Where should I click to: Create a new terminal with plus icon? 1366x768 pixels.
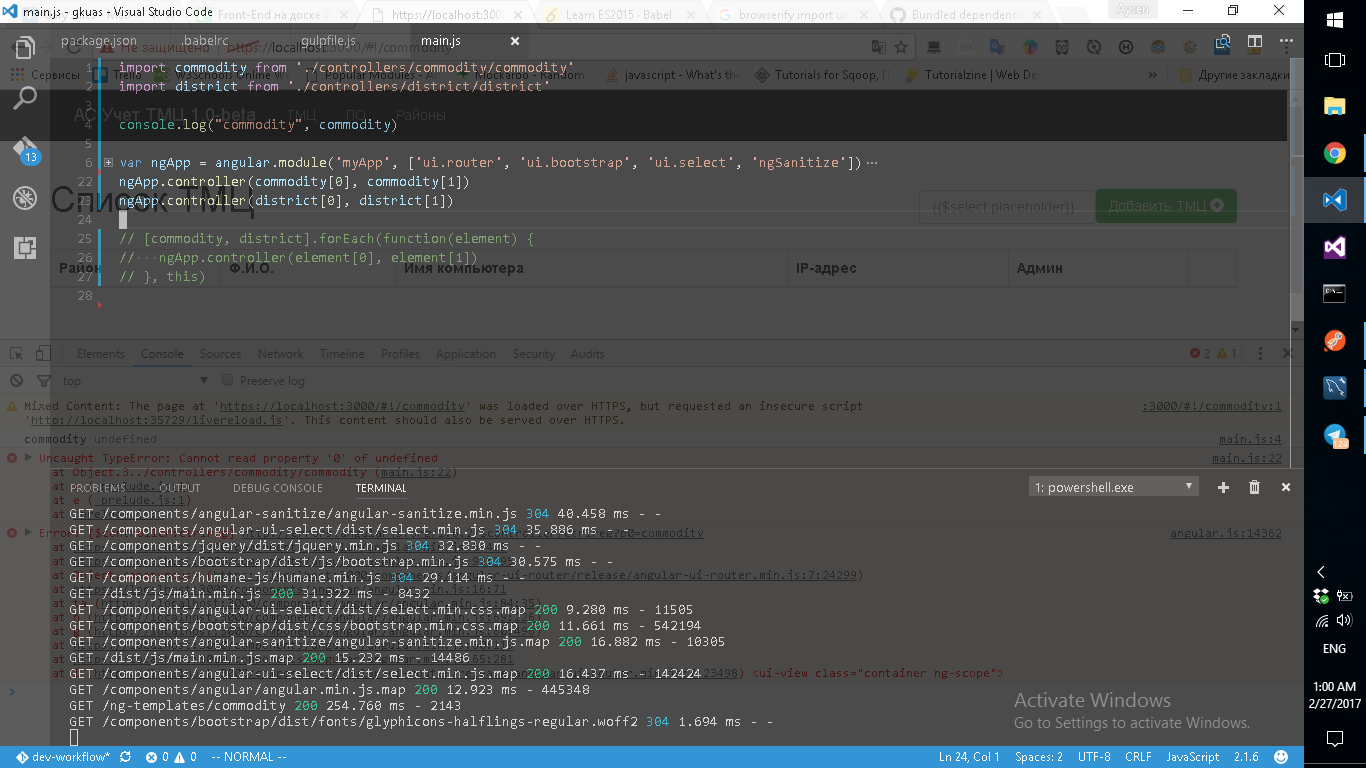click(x=1223, y=487)
